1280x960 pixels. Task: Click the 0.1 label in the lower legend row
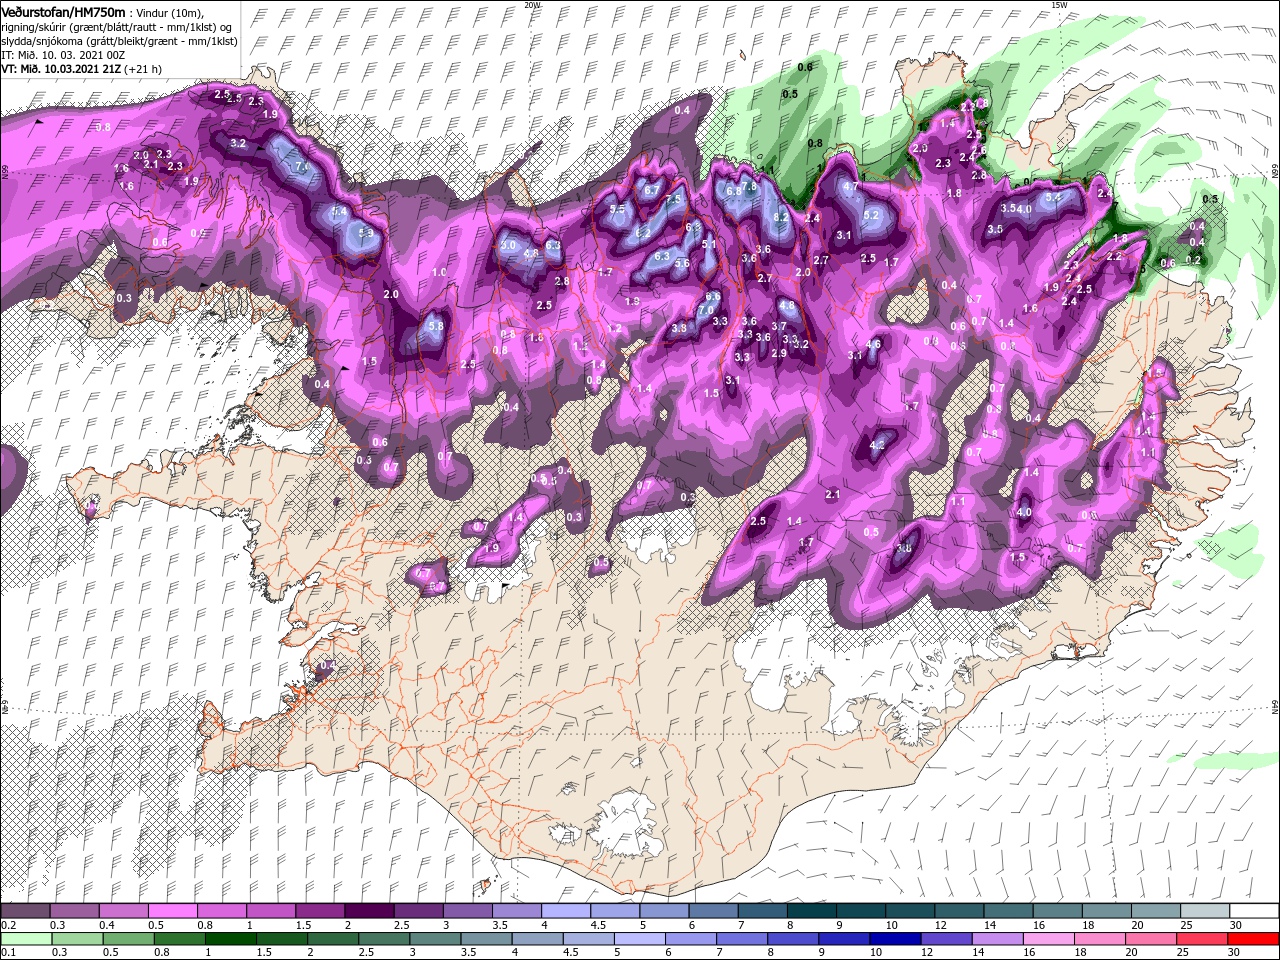(x=8, y=953)
